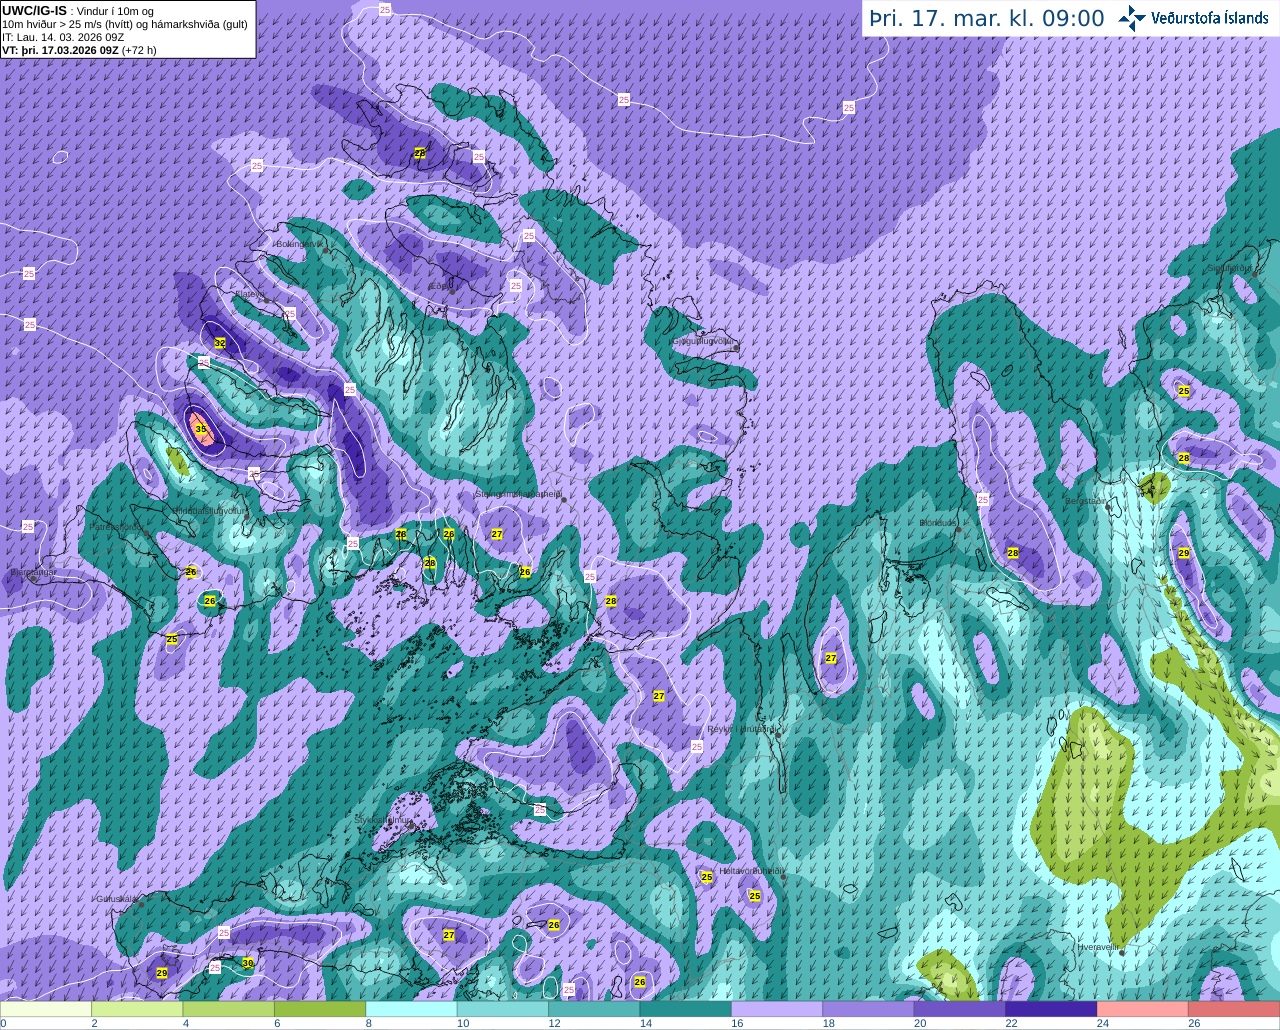Pick the 12–14 m/s teal legend swatch
This screenshot has height=1030, width=1280.
[x=595, y=1009]
